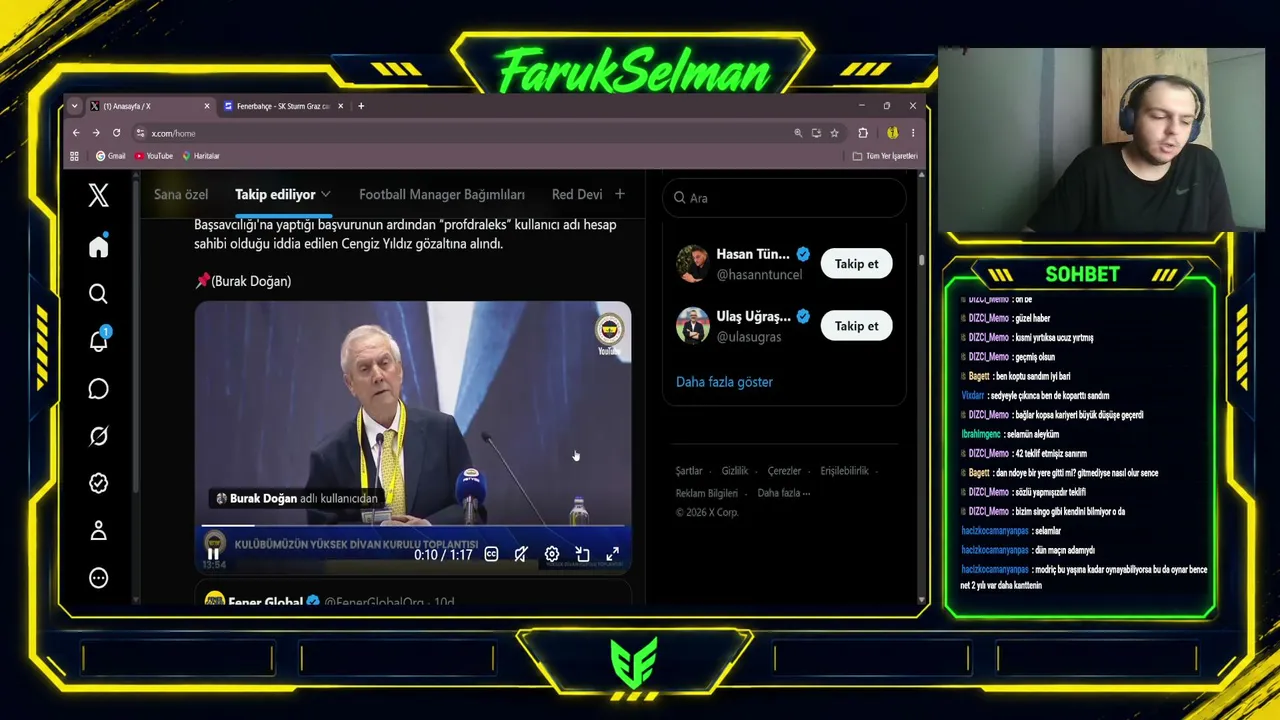Open the Reklam Bilgileri footer link
Screen dimensions: 1280x720
point(707,493)
